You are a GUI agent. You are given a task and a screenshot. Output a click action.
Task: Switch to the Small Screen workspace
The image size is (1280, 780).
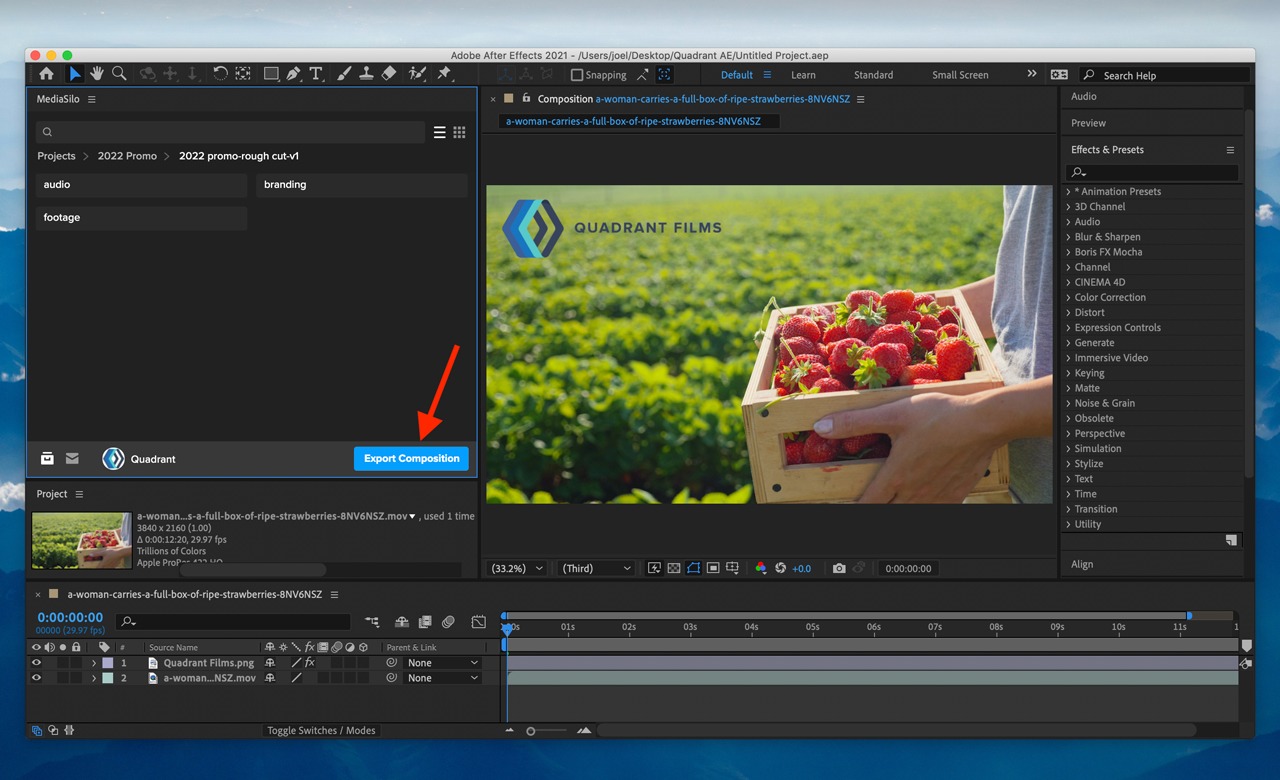click(960, 75)
